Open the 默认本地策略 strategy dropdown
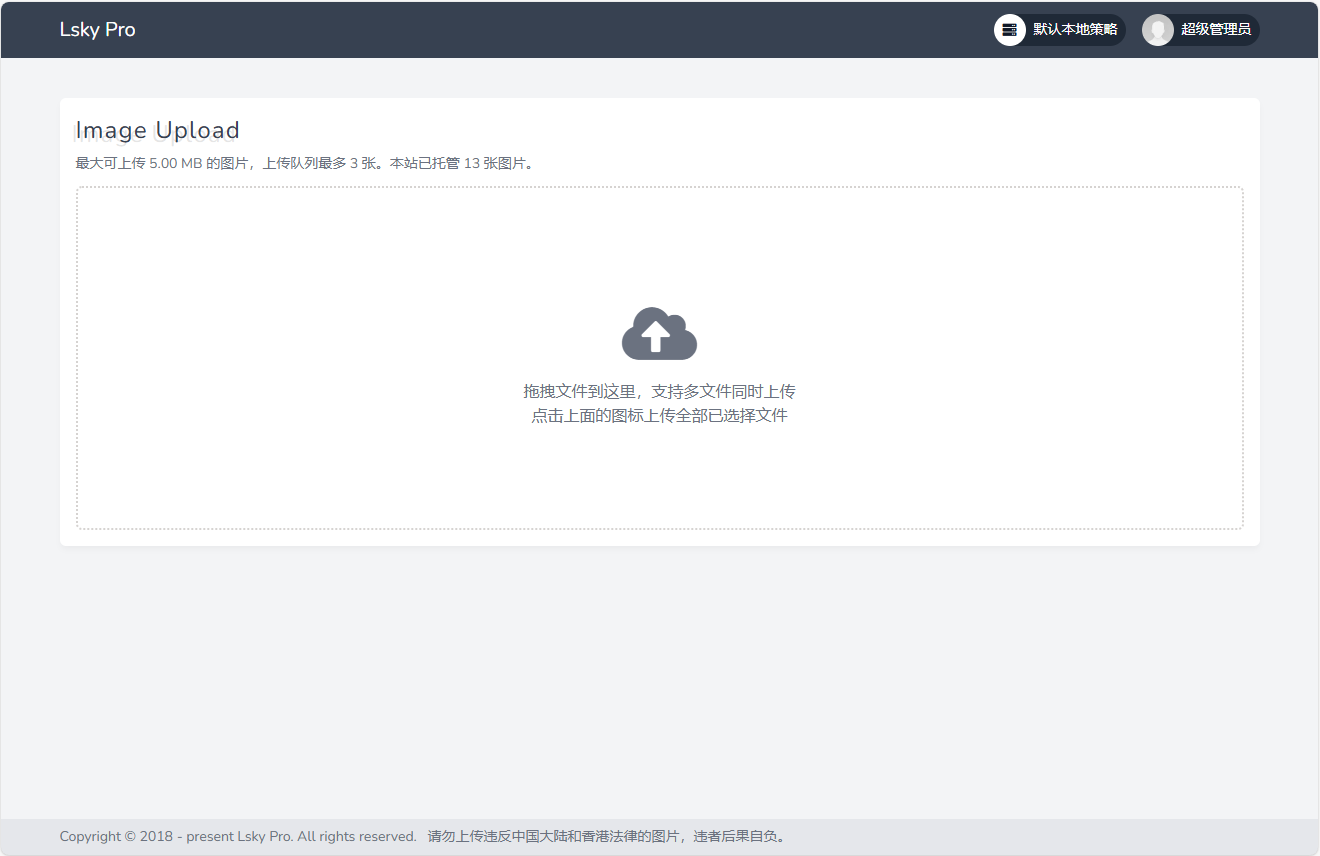Viewport: 1320px width, 856px height. [x=1075, y=30]
